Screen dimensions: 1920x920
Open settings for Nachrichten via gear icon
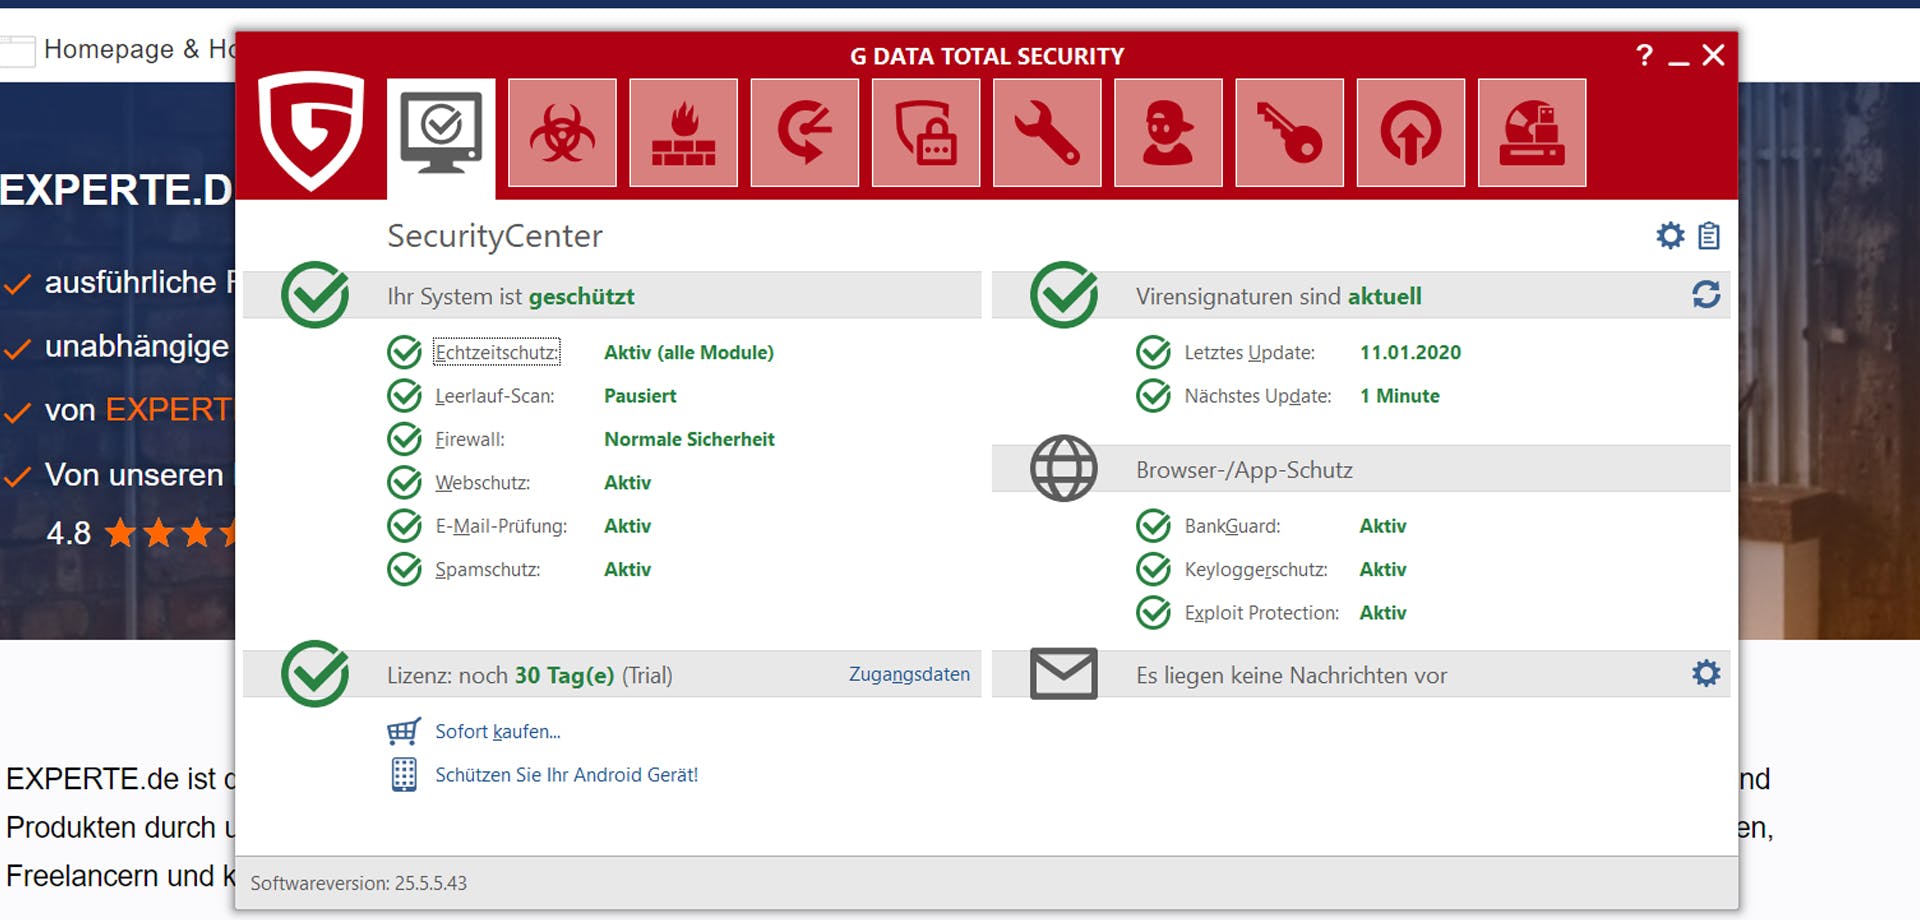1705,674
